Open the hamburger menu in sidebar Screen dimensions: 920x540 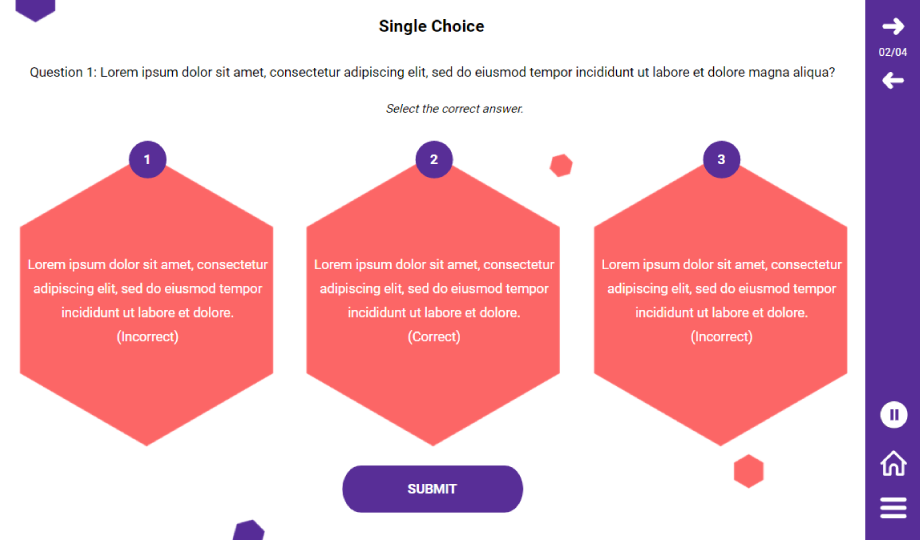tap(893, 508)
